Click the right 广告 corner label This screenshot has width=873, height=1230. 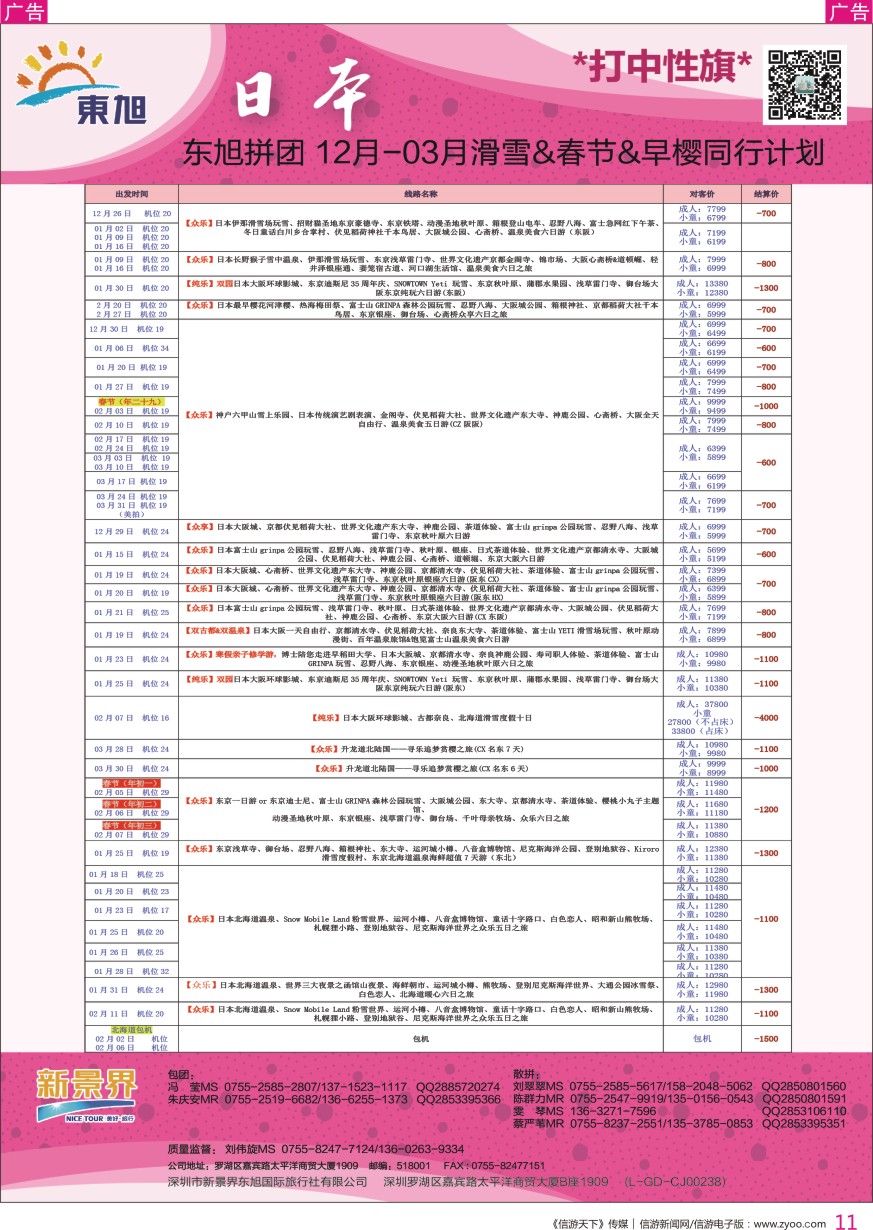848,11
